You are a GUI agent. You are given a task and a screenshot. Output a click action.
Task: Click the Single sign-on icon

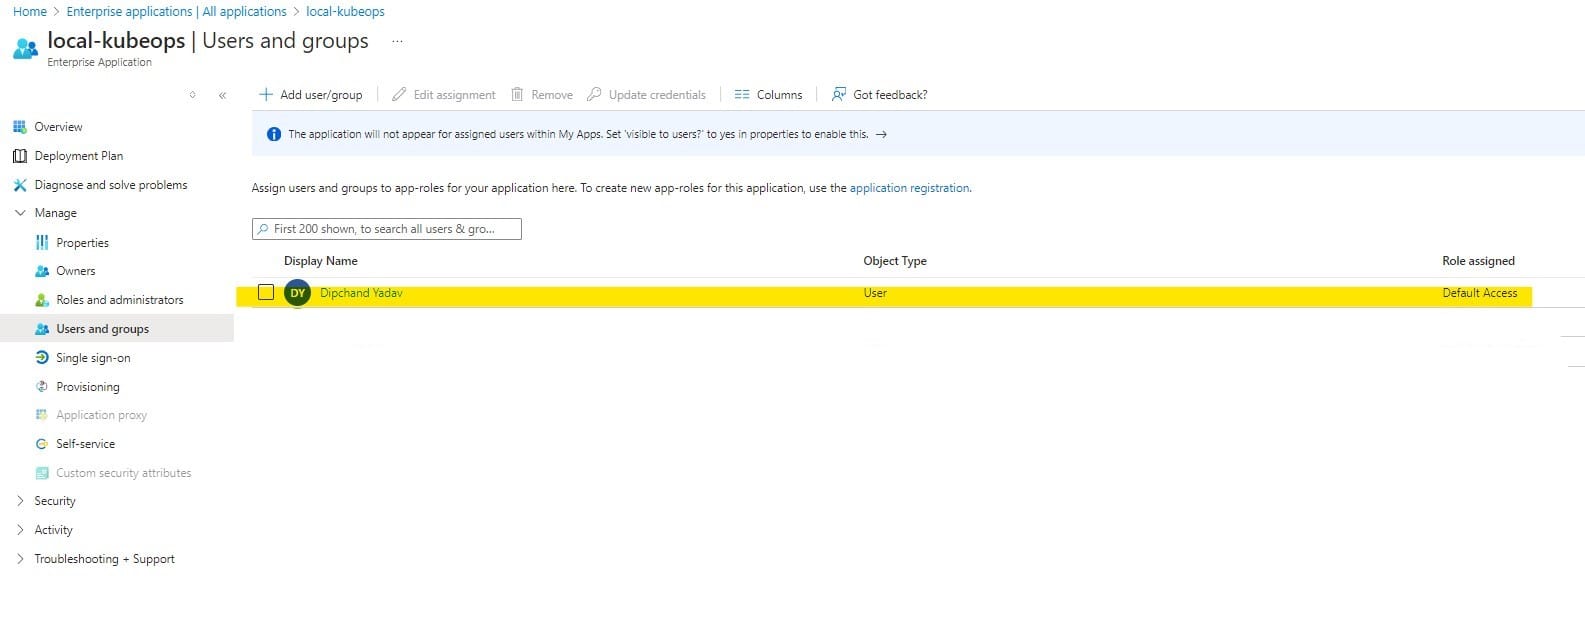tap(41, 358)
